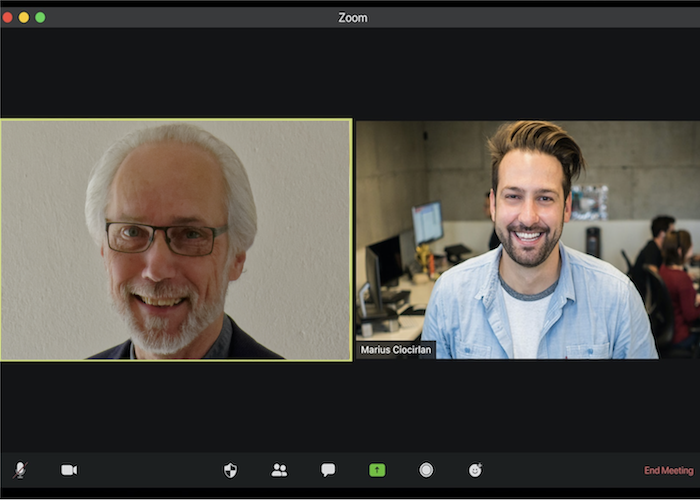Unmute the microphone in the Zoom toolbar
Viewport: 700px width, 500px height.
click(x=20, y=470)
